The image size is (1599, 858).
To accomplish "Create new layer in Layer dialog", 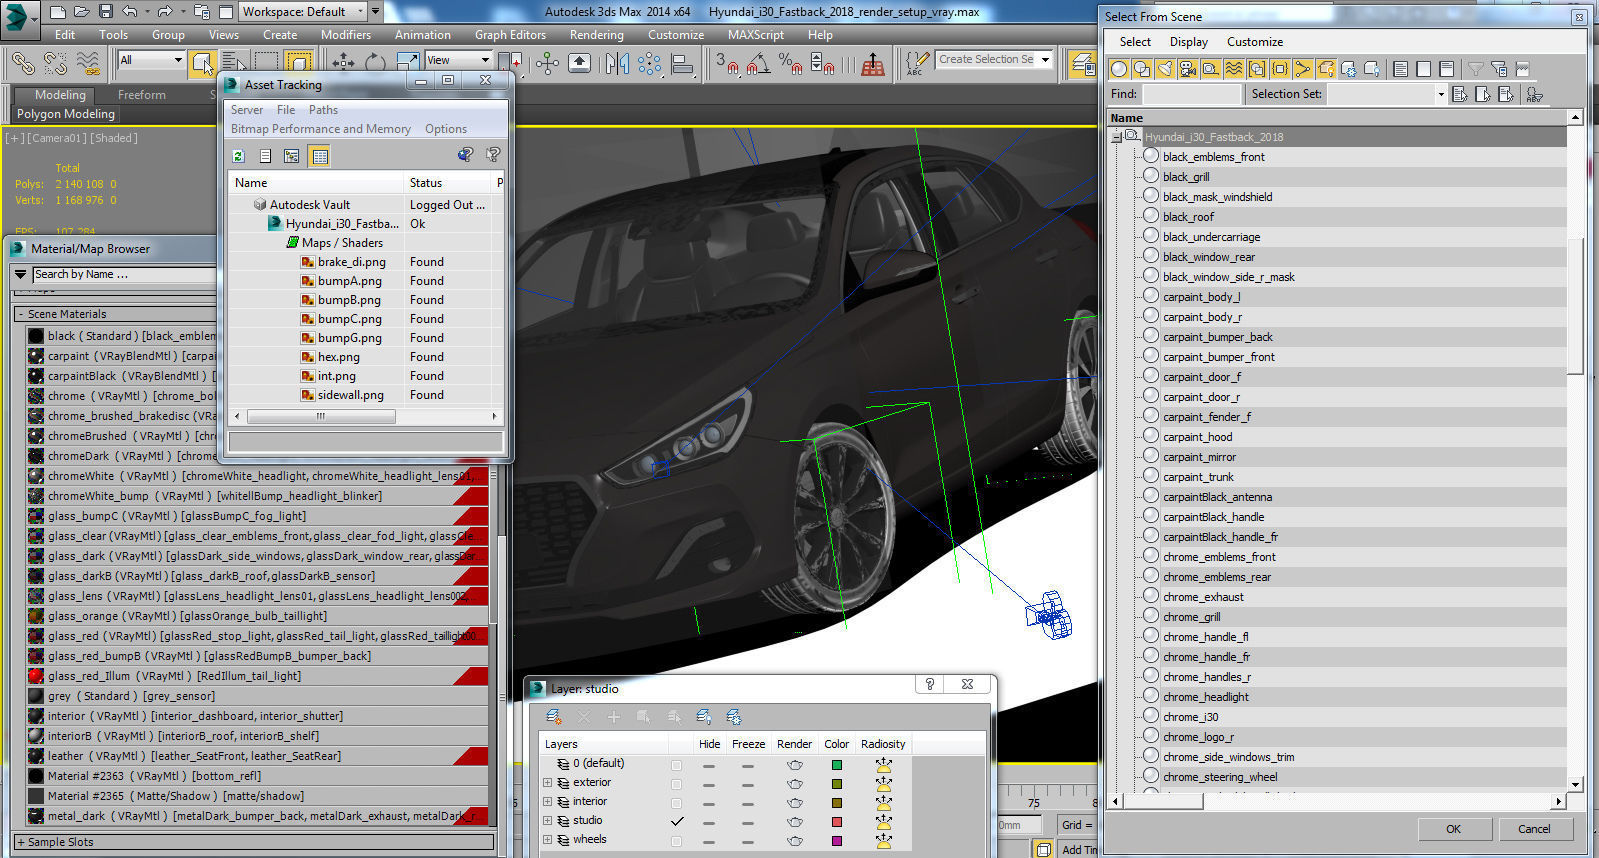I will point(553,717).
